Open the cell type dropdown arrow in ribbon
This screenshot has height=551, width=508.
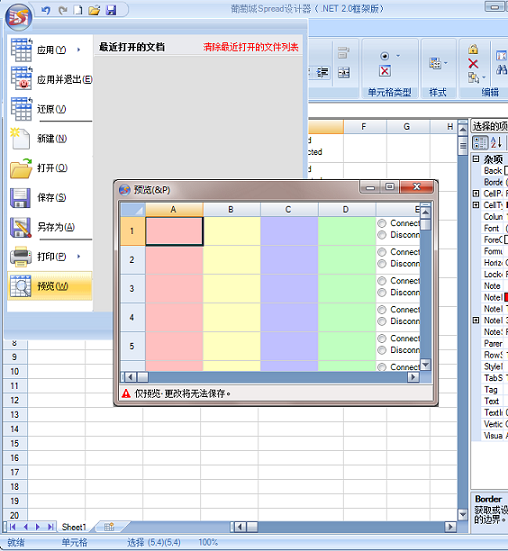(x=398, y=56)
